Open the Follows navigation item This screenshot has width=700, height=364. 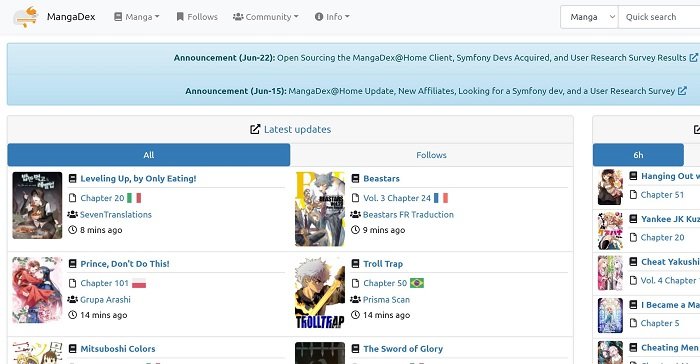point(197,17)
